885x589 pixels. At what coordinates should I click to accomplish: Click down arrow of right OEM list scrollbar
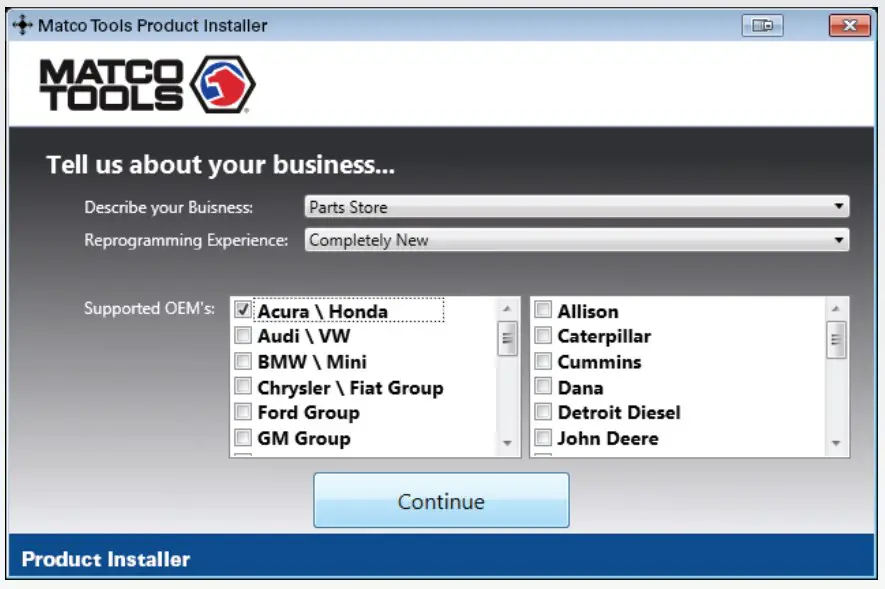[x=836, y=443]
